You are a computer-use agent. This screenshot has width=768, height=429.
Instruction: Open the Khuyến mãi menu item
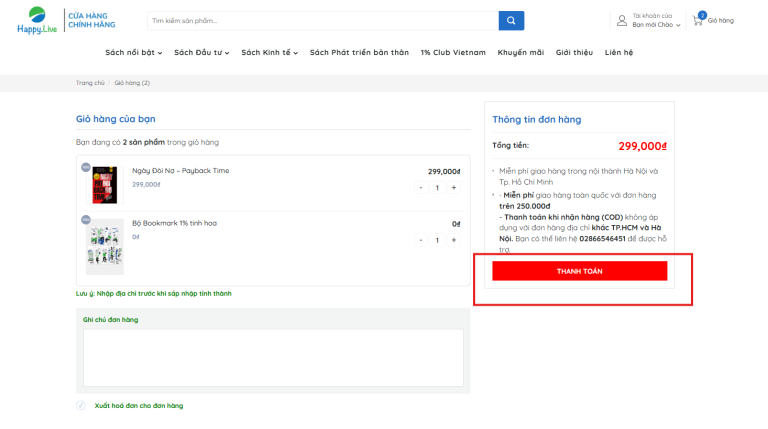coord(521,52)
